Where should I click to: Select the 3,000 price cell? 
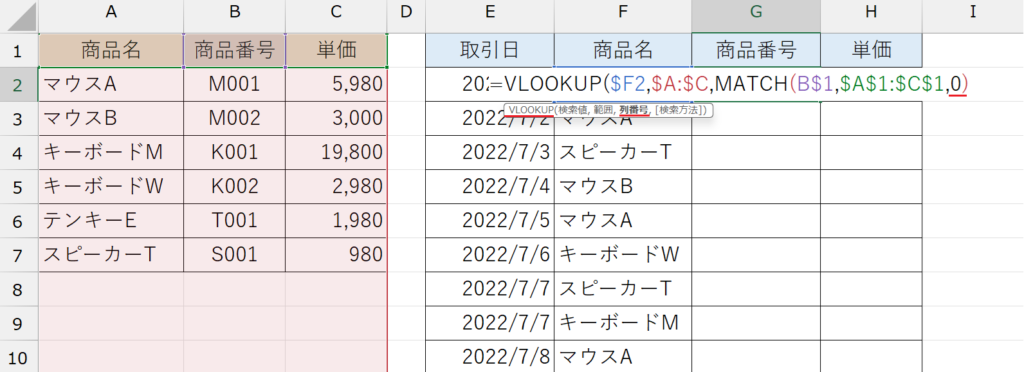point(336,118)
